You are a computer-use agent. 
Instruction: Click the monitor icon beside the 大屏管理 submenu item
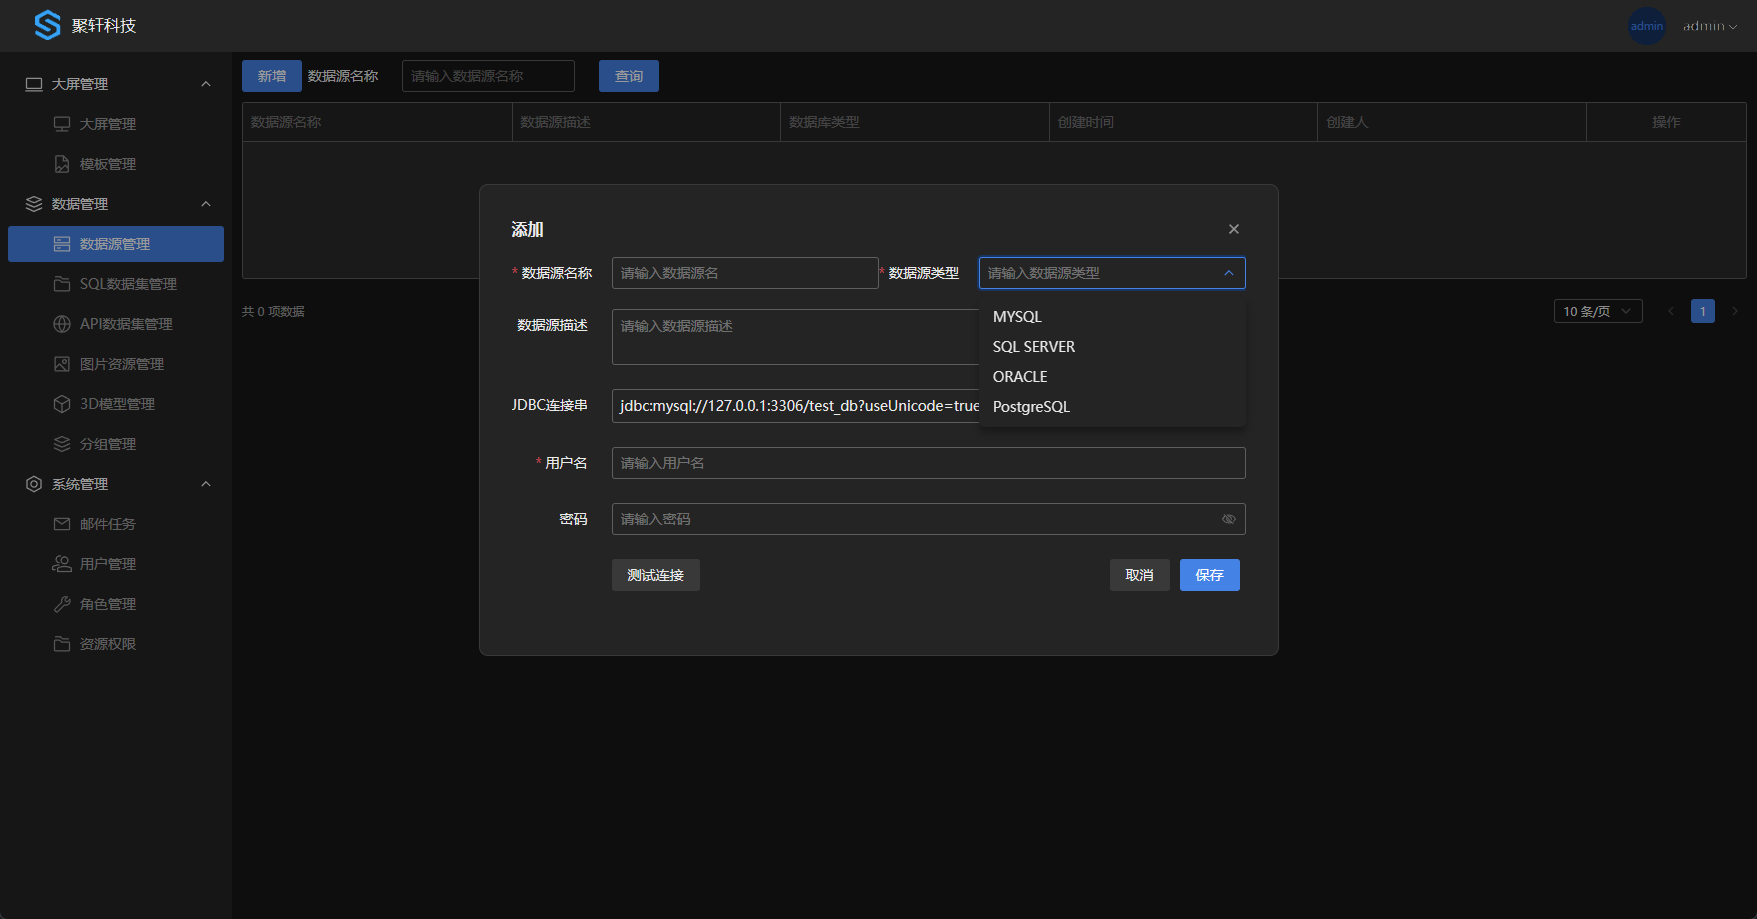[x=62, y=124]
